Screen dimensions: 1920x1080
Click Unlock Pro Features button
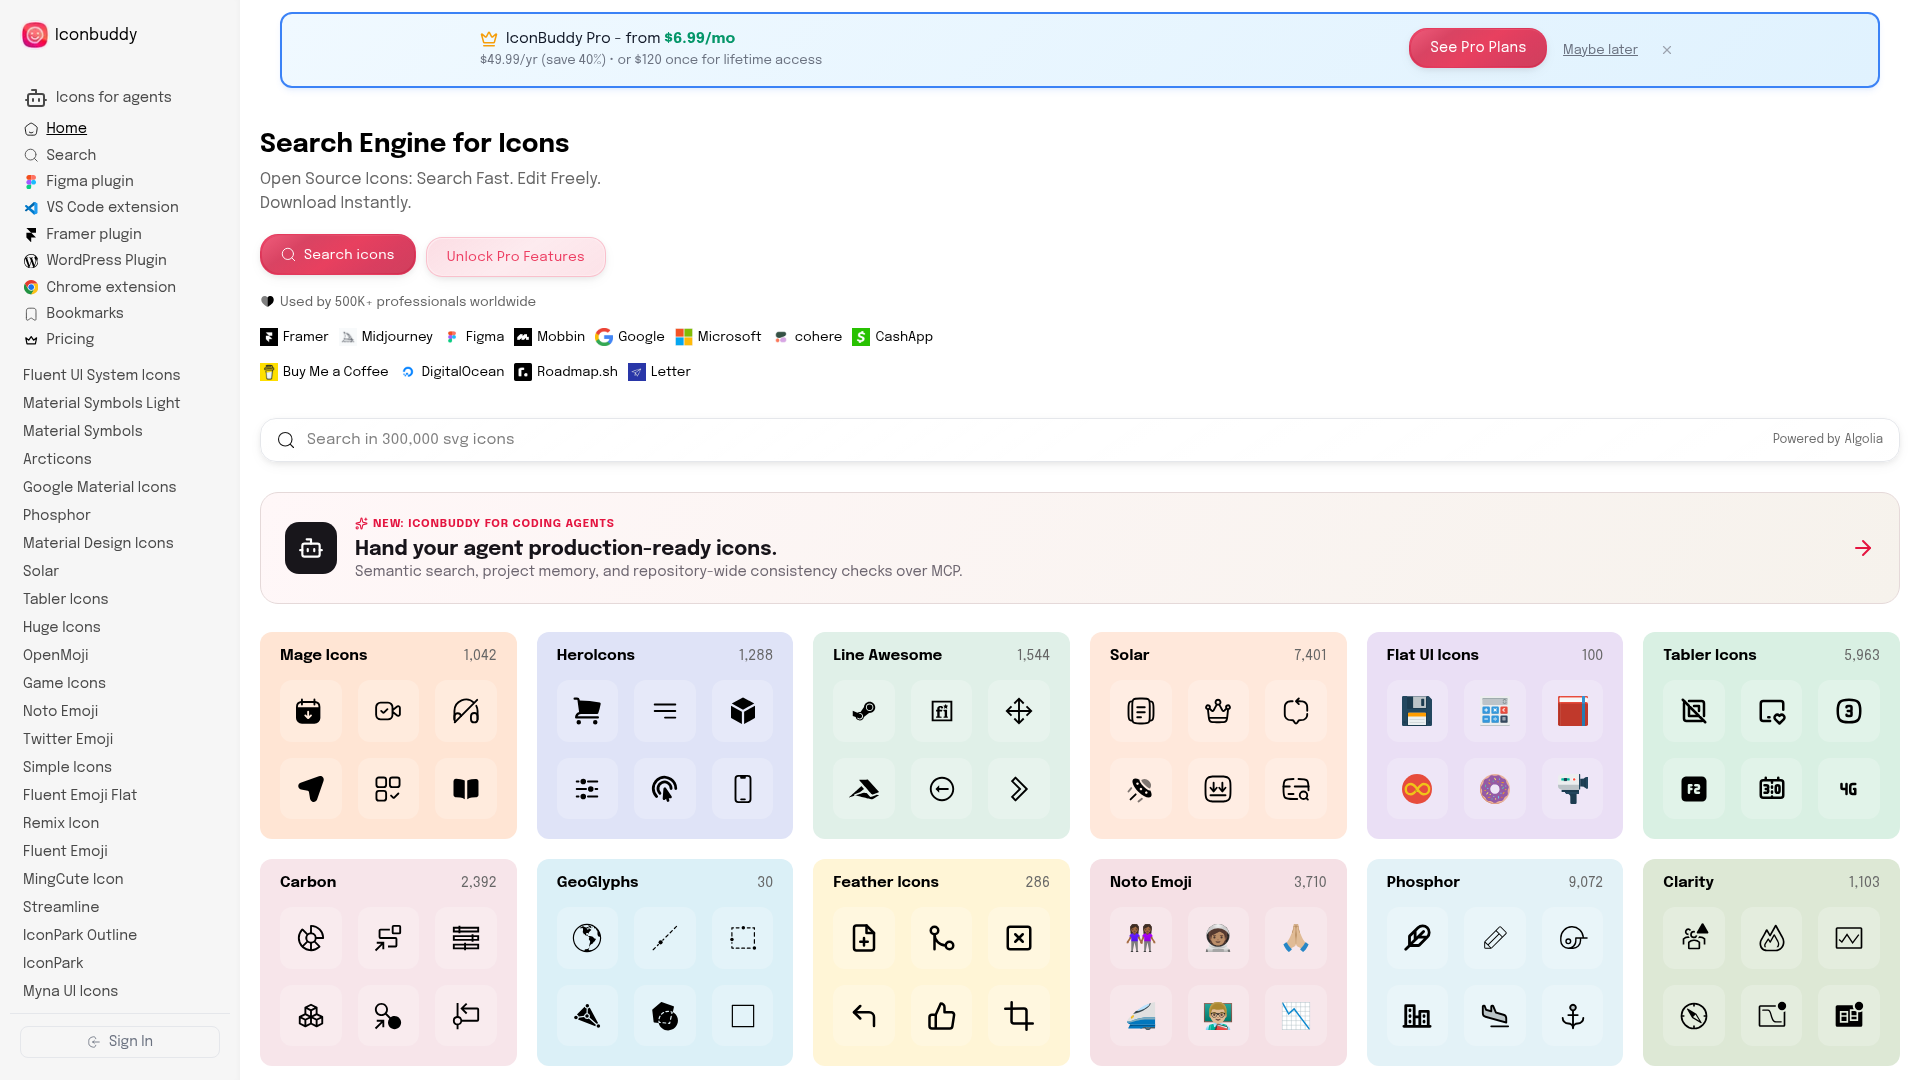[x=516, y=257]
